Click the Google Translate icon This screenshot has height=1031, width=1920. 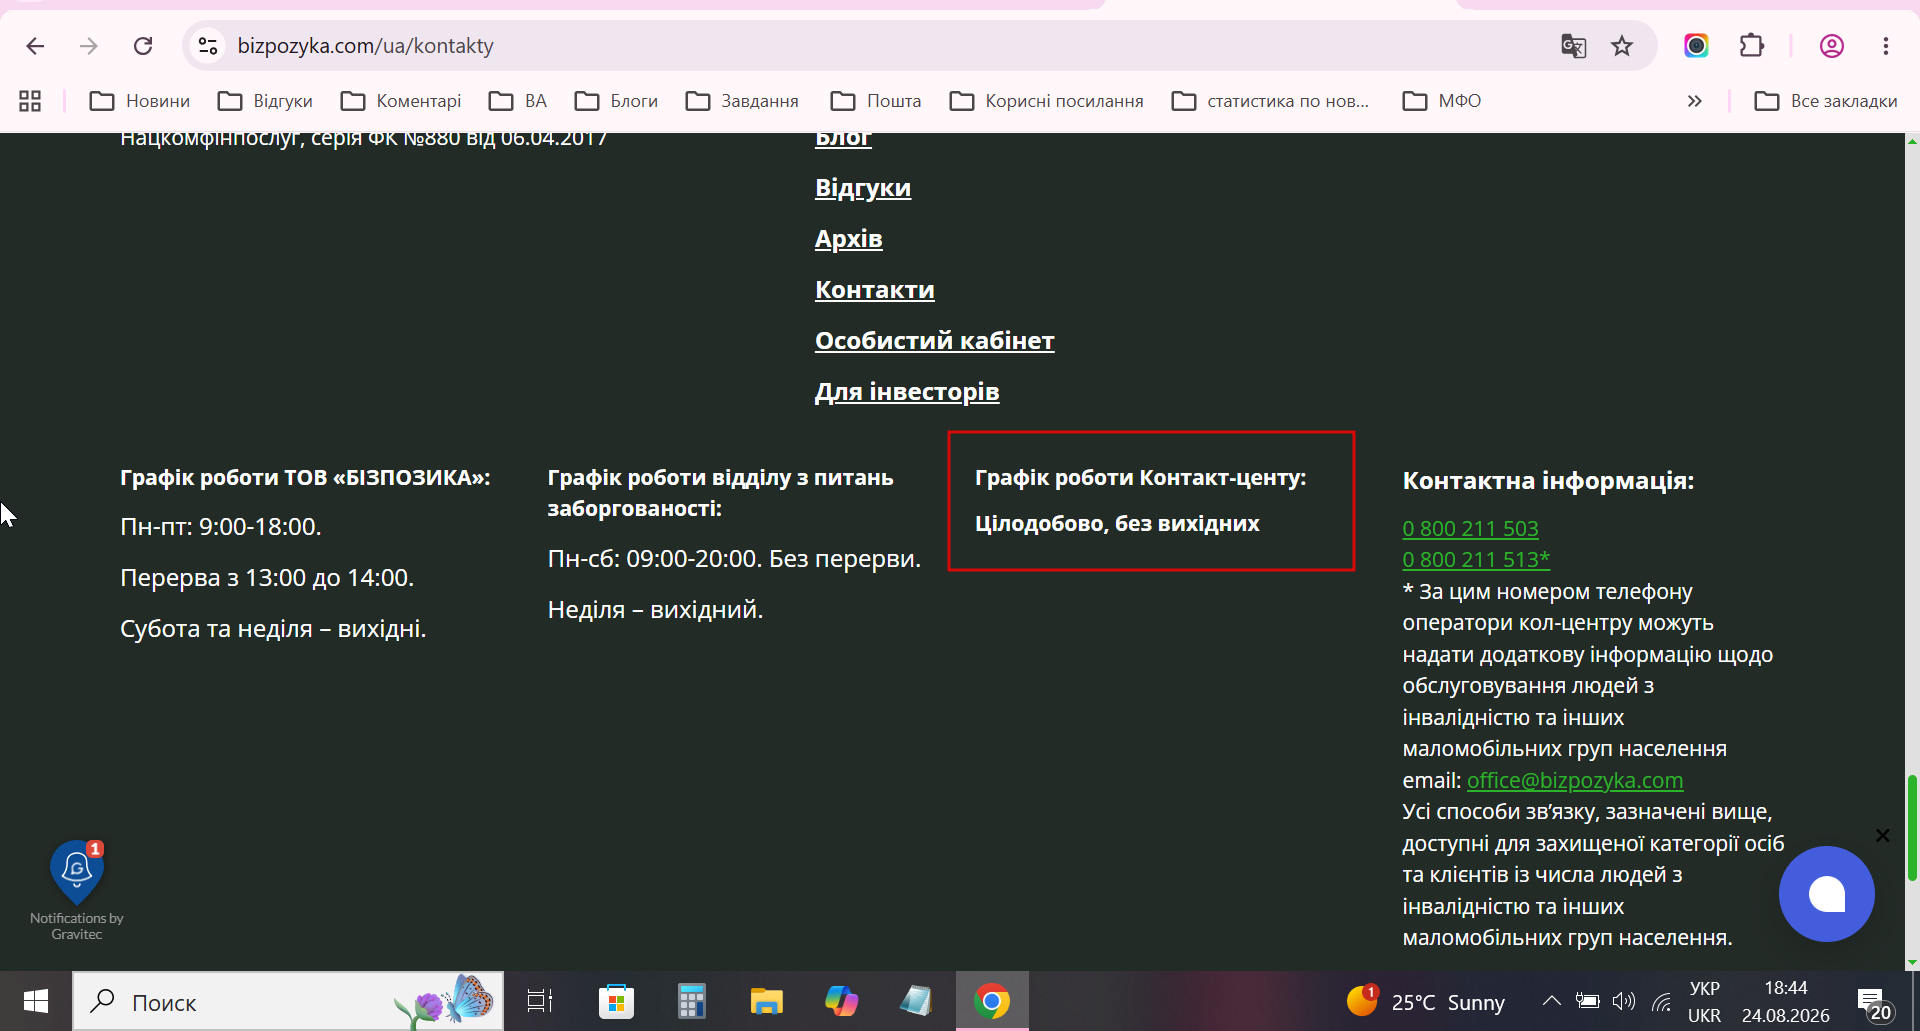coord(1573,46)
